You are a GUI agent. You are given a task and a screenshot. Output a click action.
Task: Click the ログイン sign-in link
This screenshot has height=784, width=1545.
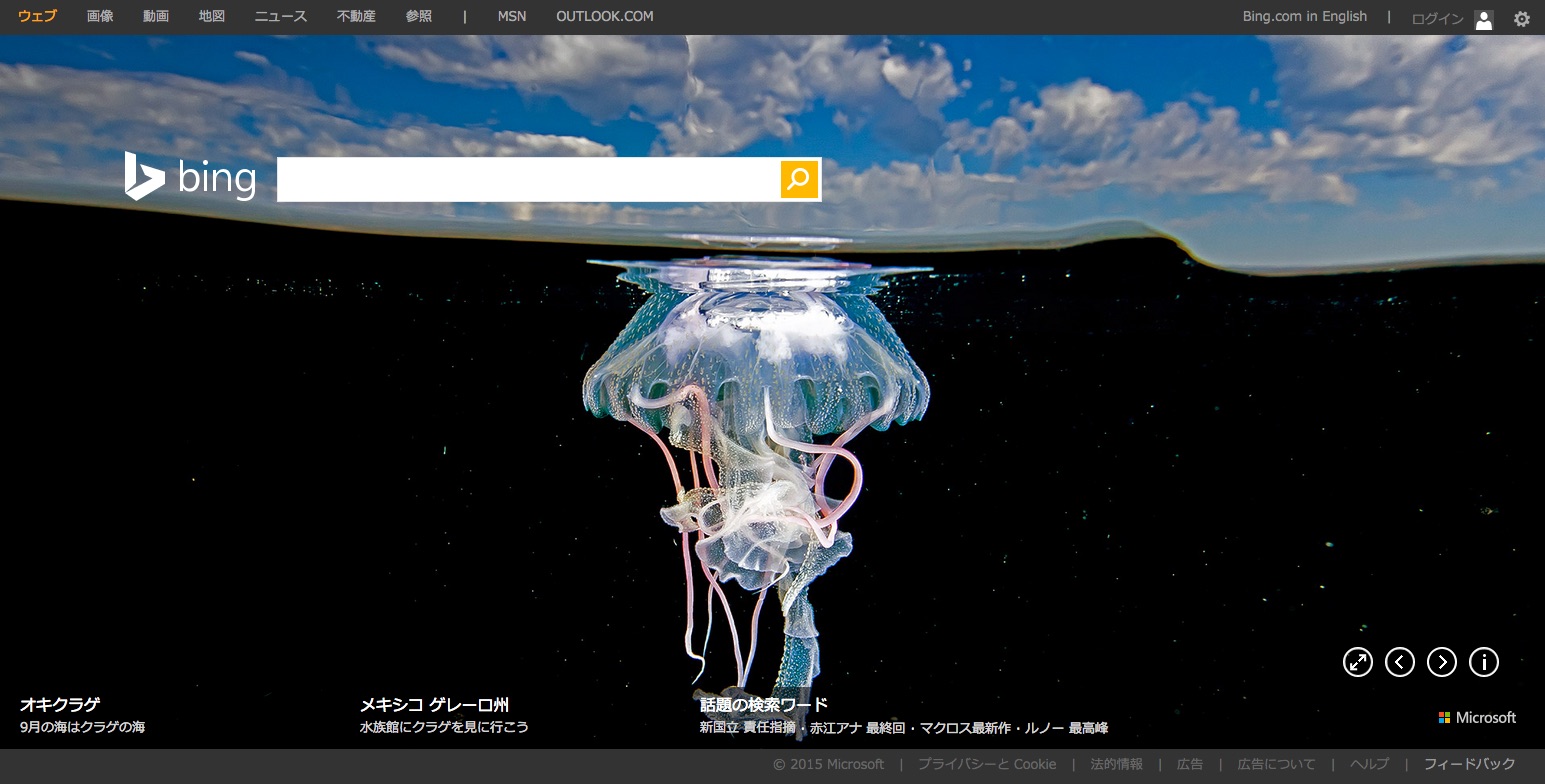click(x=1437, y=18)
